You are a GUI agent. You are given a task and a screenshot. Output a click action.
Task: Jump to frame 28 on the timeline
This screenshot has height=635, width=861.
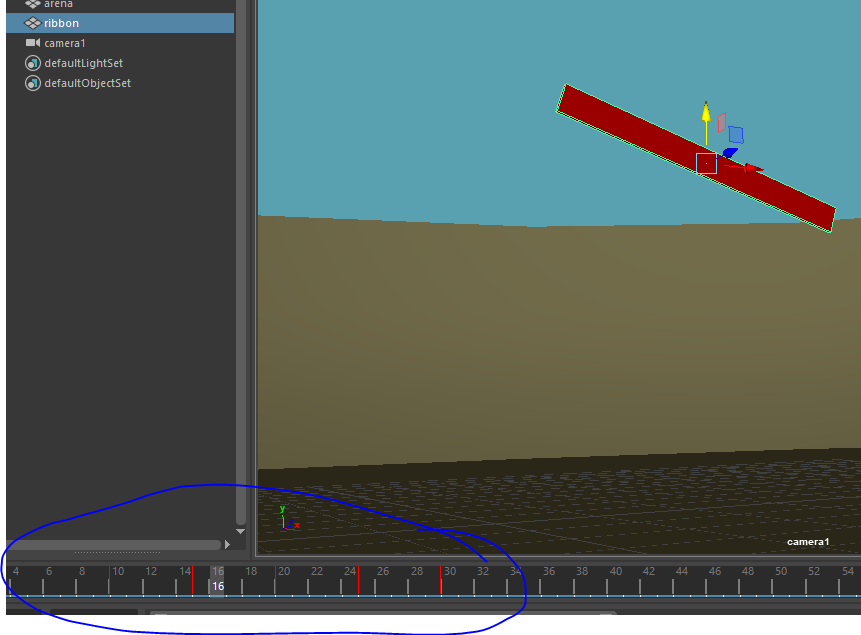(x=417, y=571)
